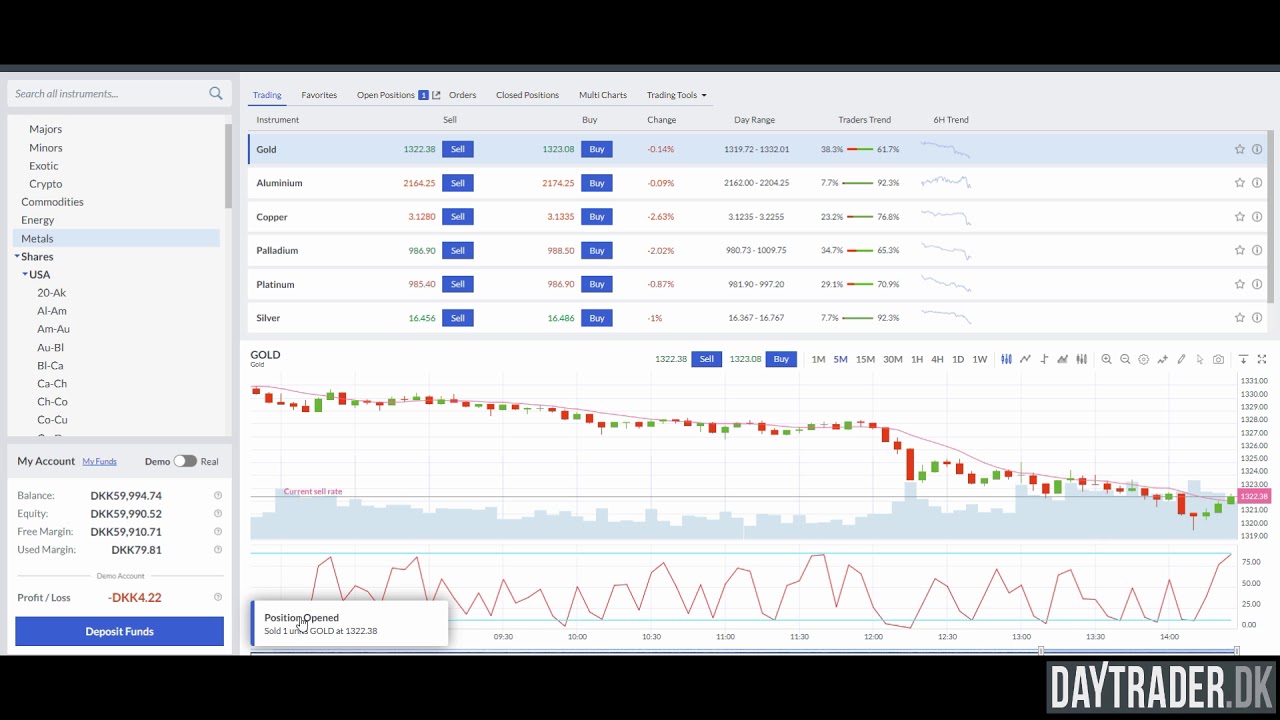View Platinum info icon
The image size is (1280, 720).
pyautogui.click(x=1257, y=284)
